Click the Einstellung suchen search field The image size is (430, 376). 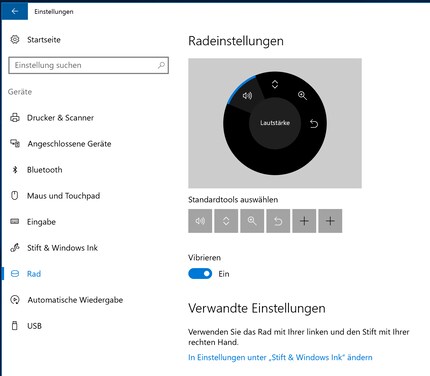[88, 65]
